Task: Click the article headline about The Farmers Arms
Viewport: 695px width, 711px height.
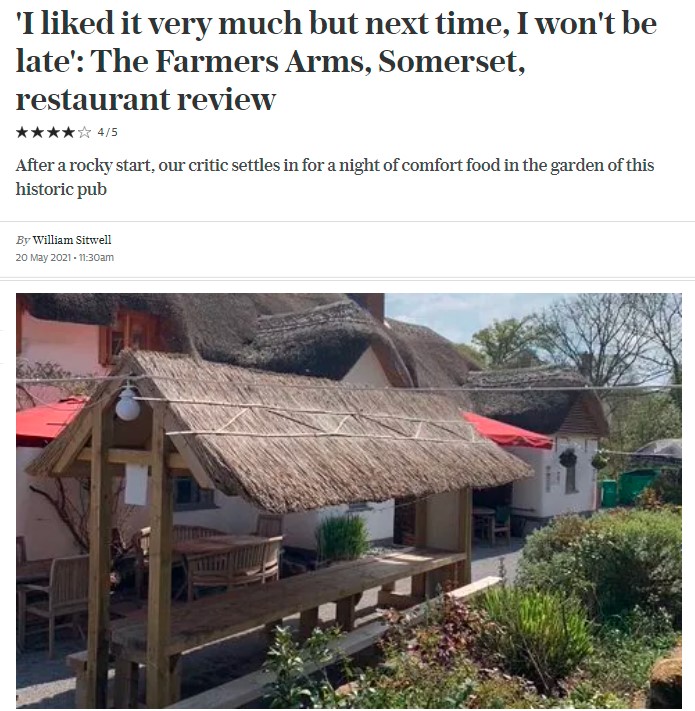Action: [x=336, y=61]
